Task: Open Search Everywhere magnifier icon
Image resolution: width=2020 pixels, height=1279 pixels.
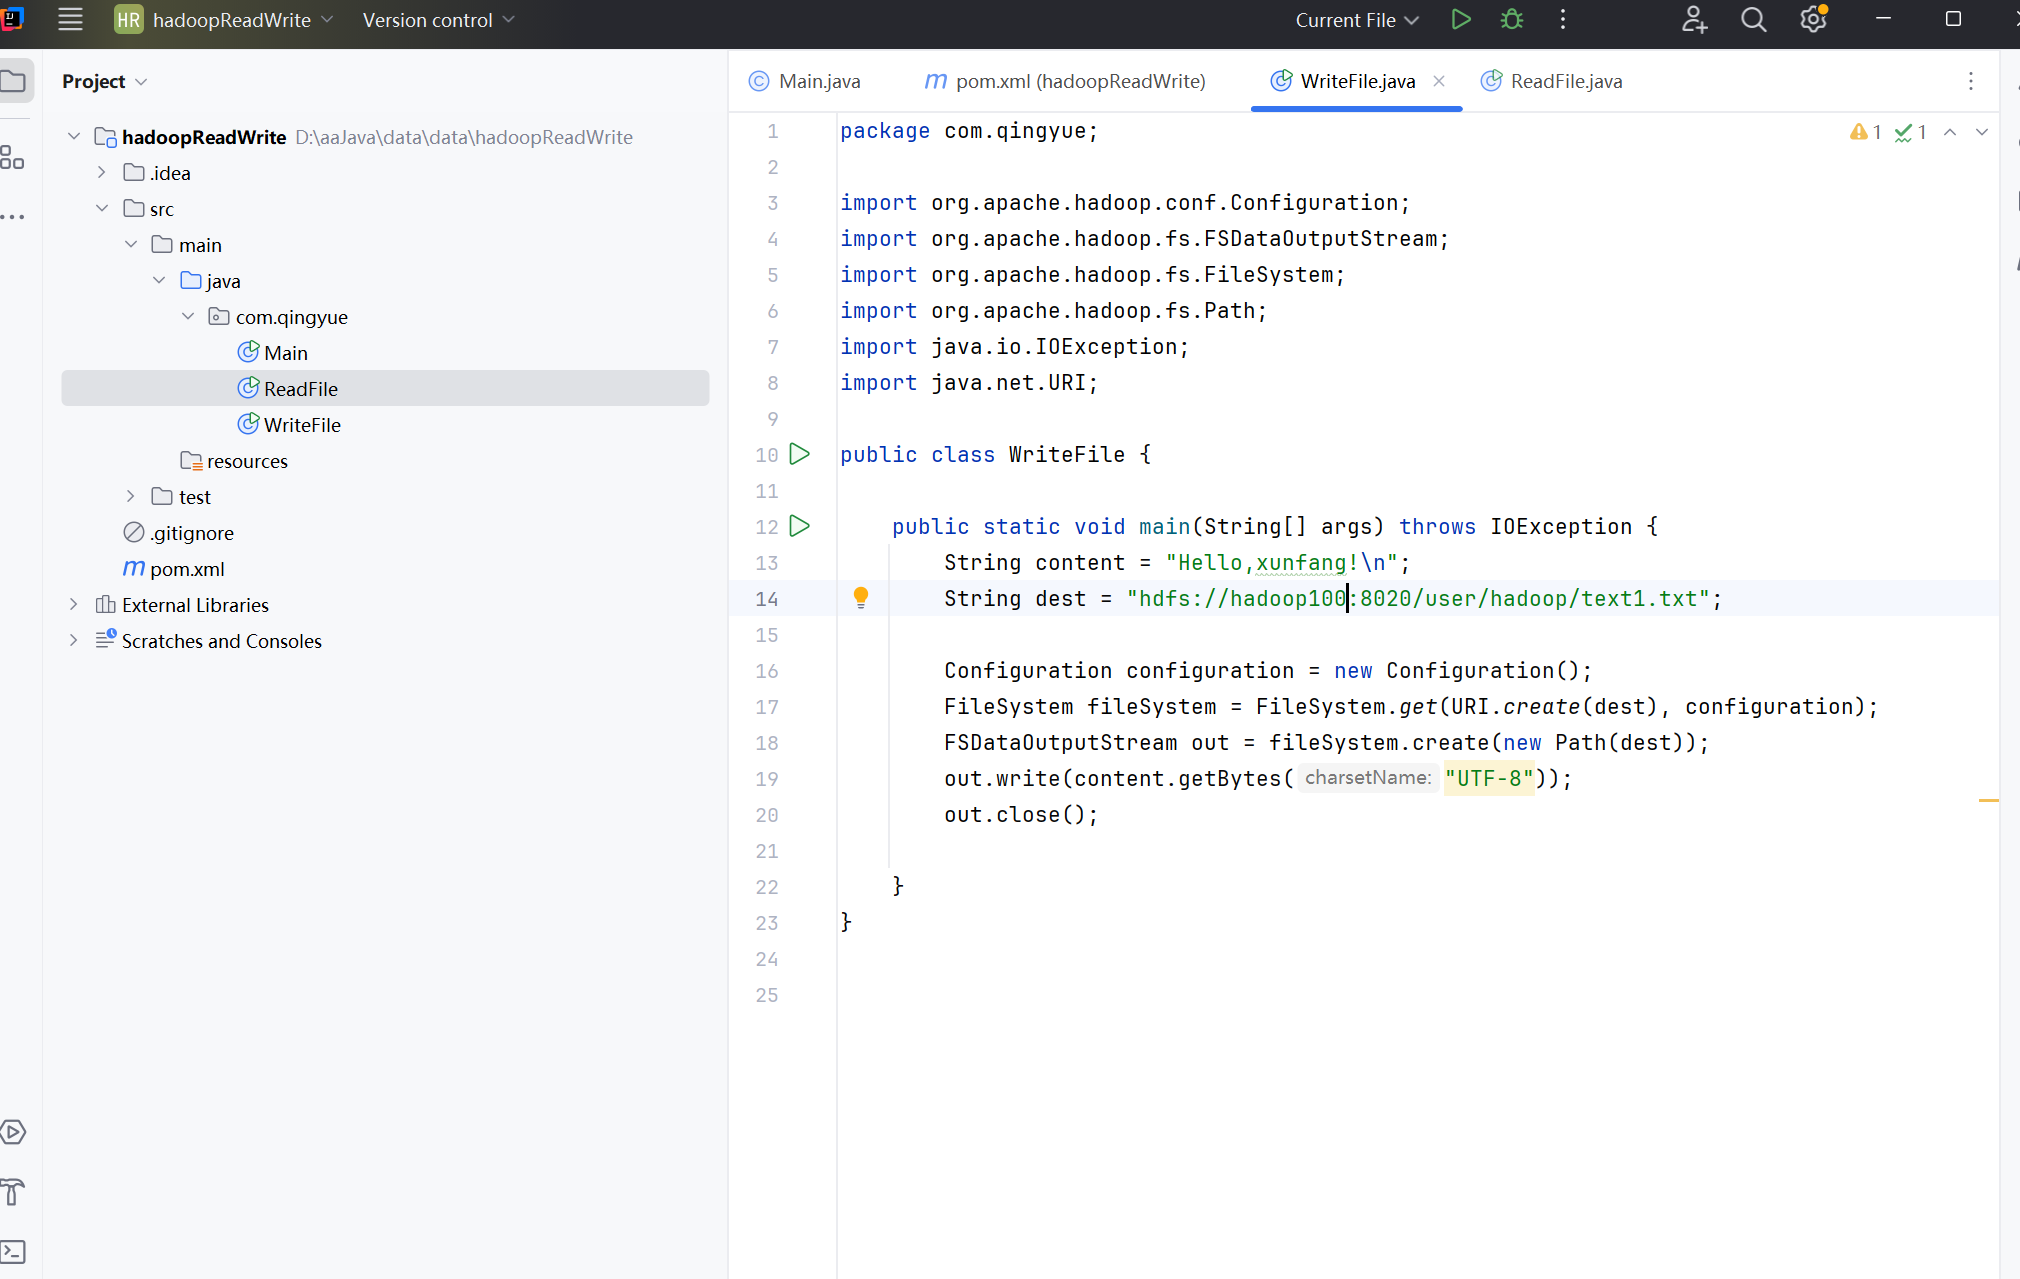Action: pyautogui.click(x=1753, y=20)
